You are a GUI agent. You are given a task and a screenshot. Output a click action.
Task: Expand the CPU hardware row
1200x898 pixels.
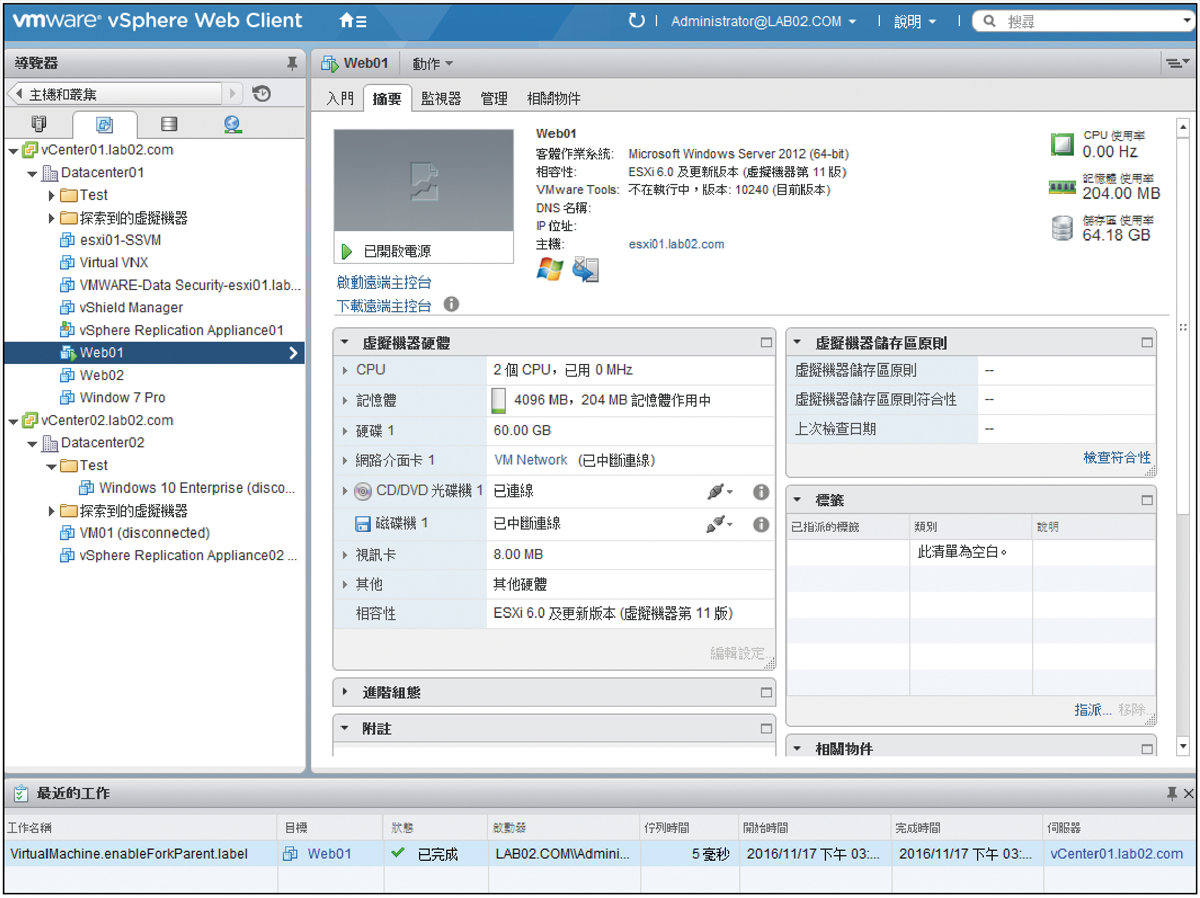(345, 370)
